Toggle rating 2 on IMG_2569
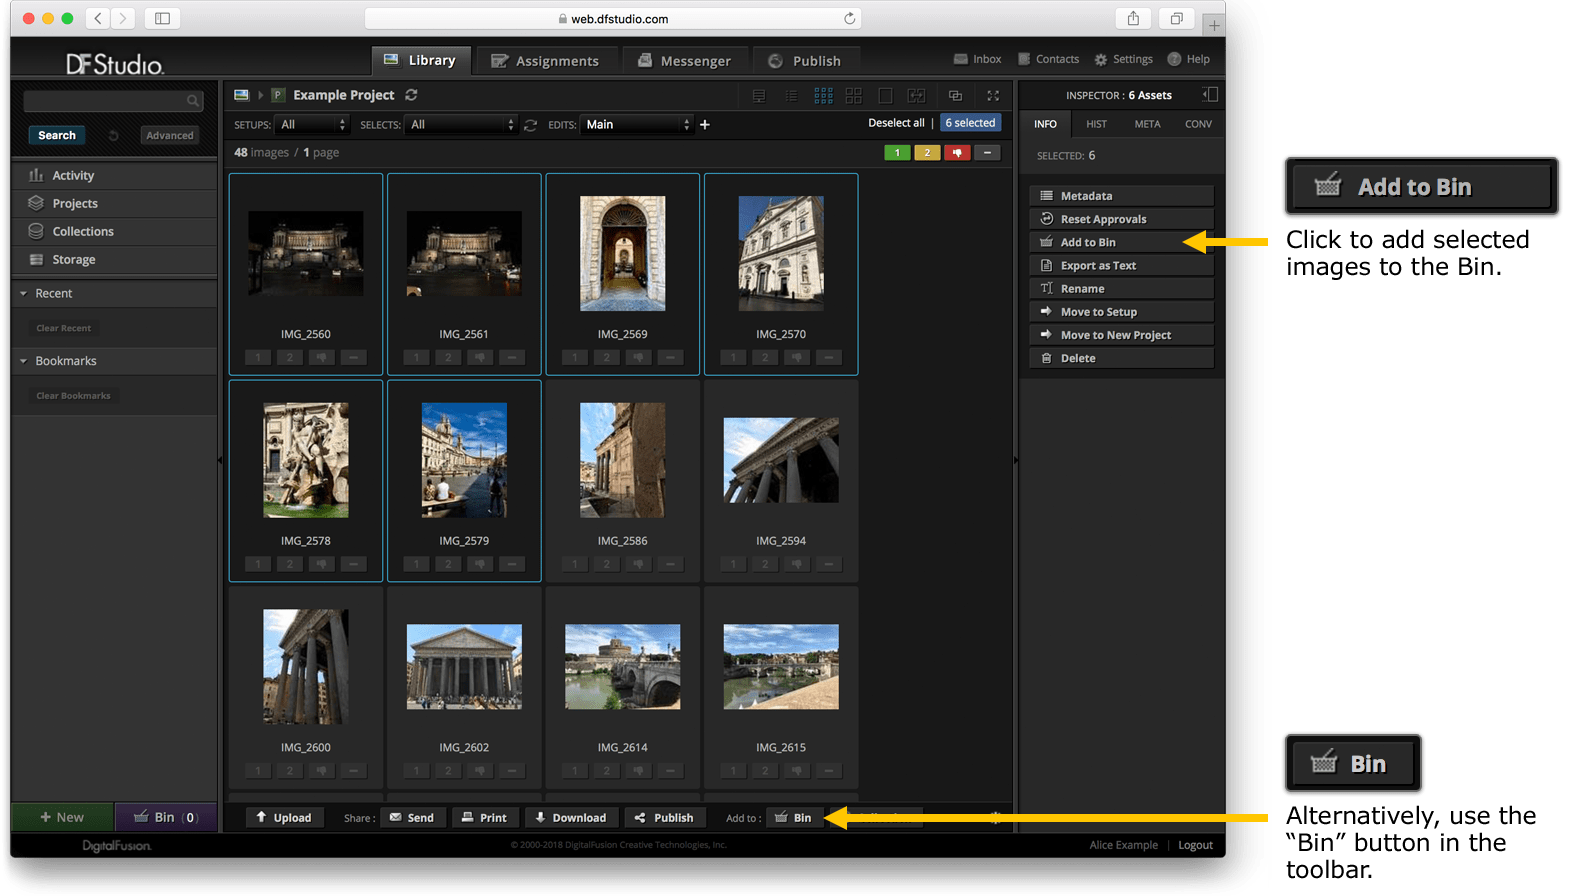 [606, 358]
